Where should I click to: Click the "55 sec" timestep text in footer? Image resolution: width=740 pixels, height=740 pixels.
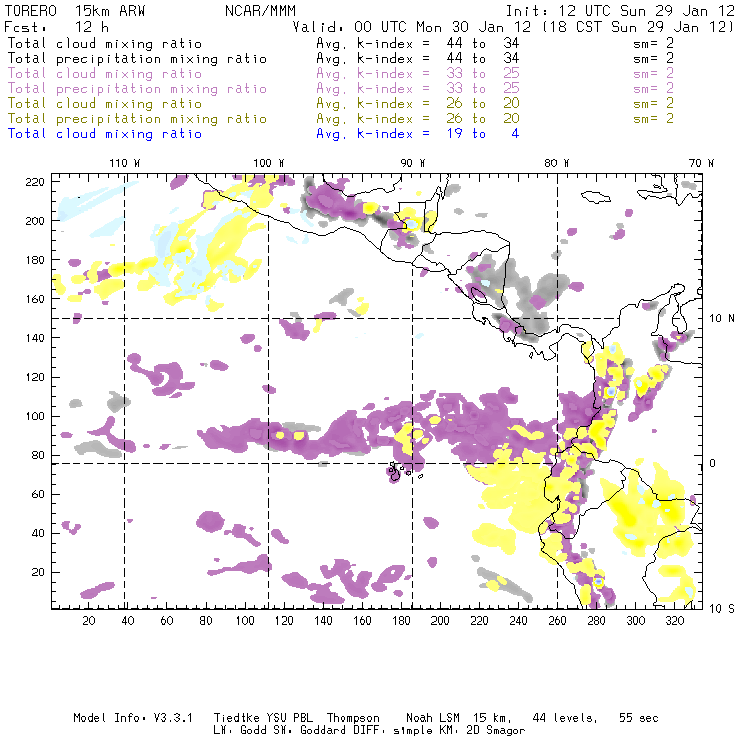639,718
